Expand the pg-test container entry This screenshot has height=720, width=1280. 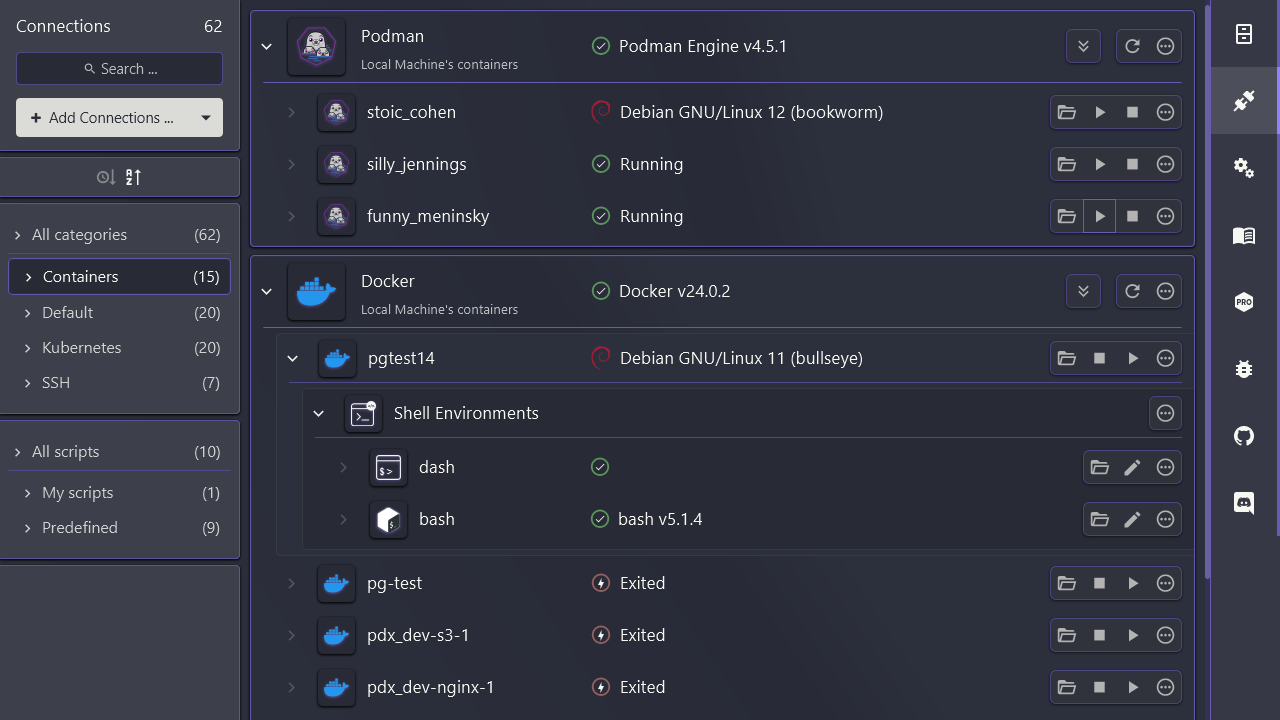coord(292,583)
